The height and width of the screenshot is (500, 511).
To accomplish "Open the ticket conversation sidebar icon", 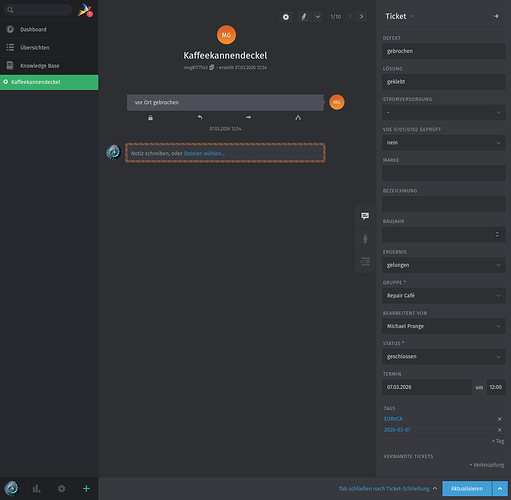I will (365, 216).
